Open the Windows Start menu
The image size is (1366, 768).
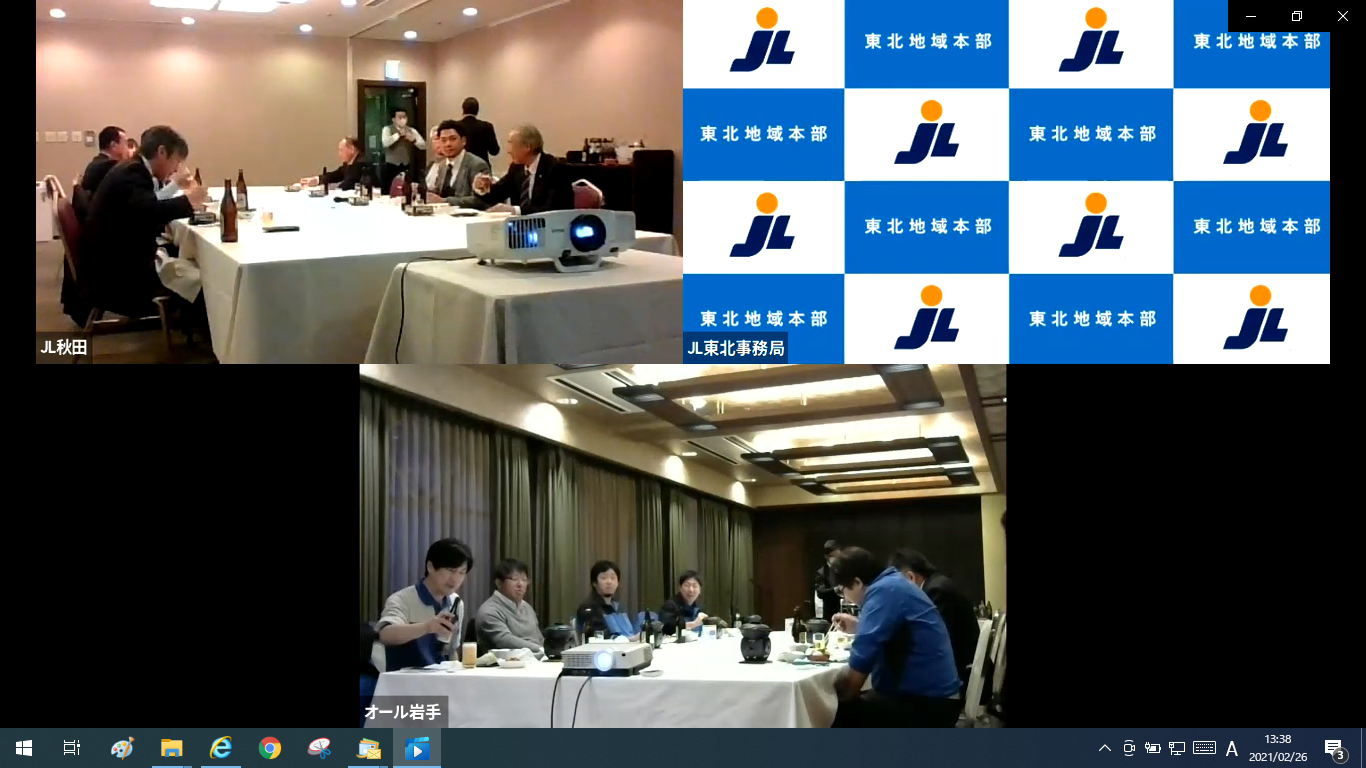(24, 748)
